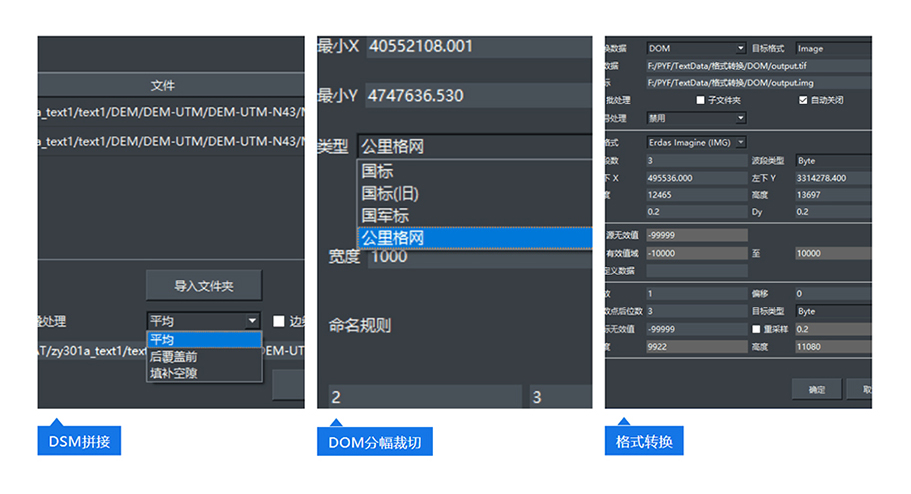This screenshot has height=494, width=911.
Task: Uncheck the 自动关闭 checkbox
Action: pos(803,100)
